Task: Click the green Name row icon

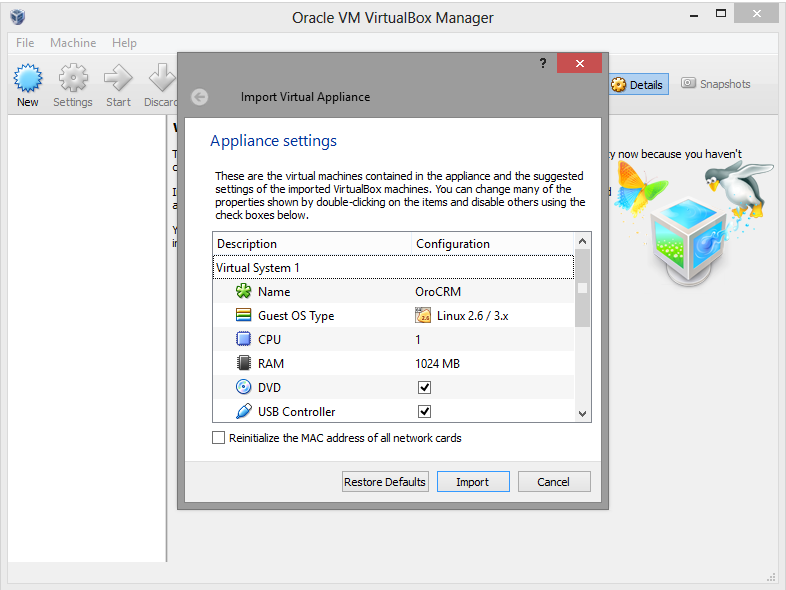Action: [244, 291]
